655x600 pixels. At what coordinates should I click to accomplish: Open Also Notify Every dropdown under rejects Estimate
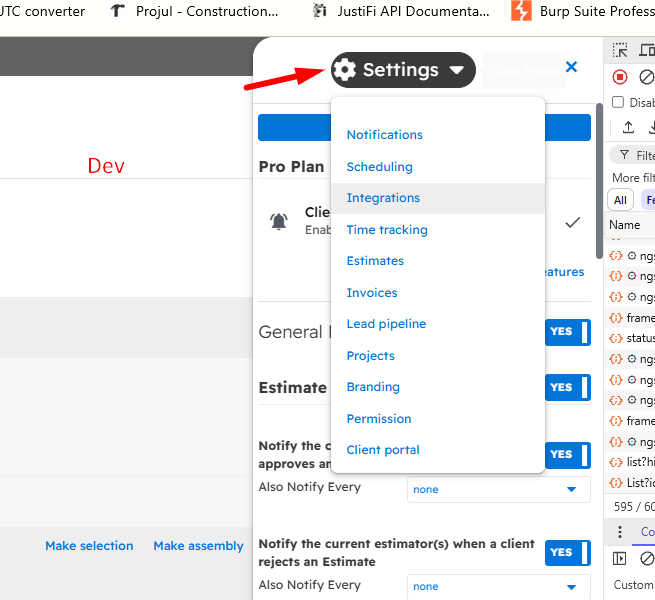coord(499,587)
